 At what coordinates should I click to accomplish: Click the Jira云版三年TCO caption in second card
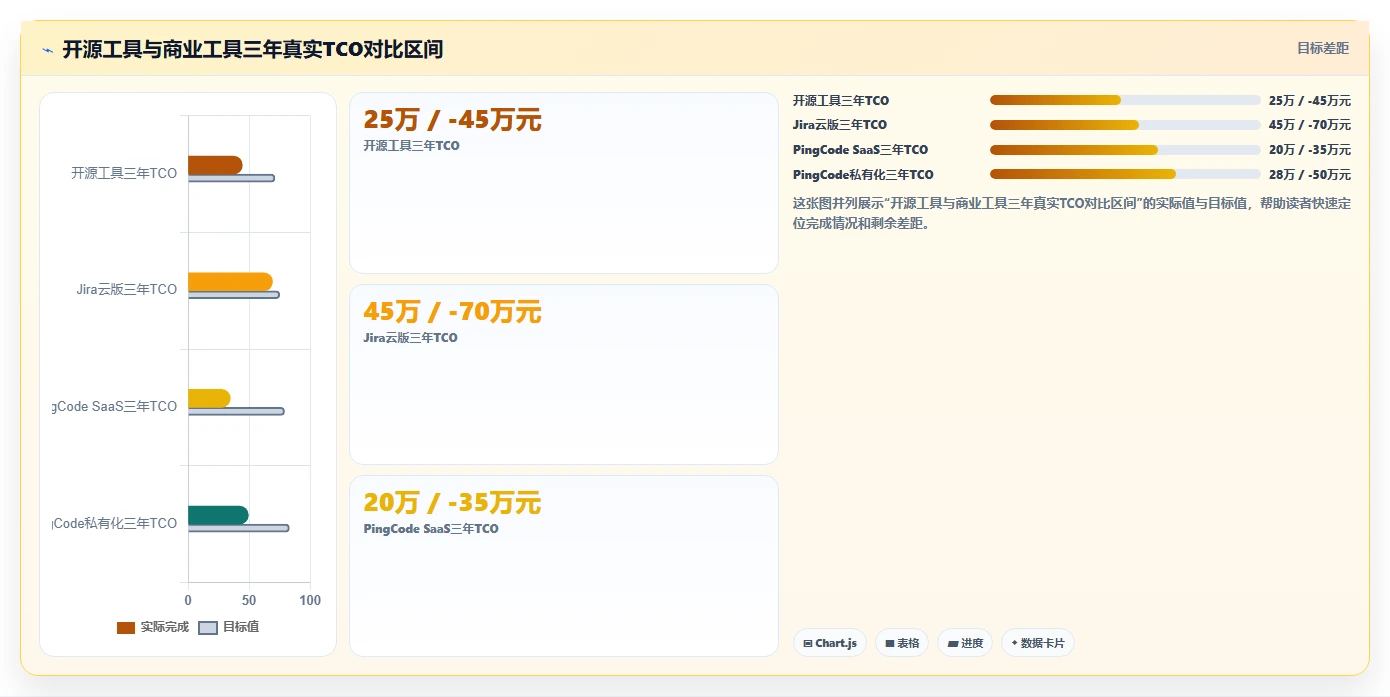pos(411,338)
